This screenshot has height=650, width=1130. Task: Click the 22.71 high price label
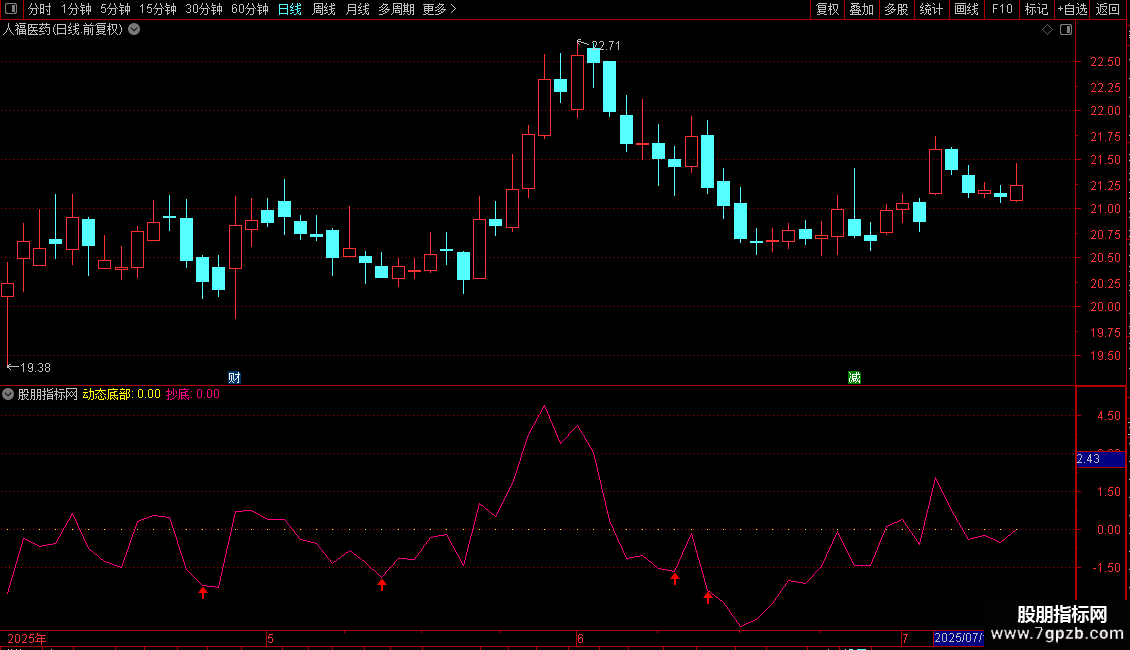pos(605,45)
